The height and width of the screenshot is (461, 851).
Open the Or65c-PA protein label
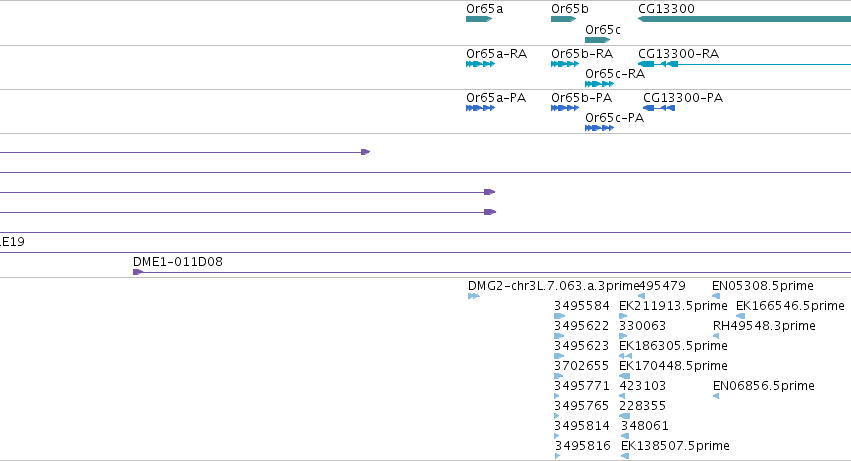click(x=614, y=118)
